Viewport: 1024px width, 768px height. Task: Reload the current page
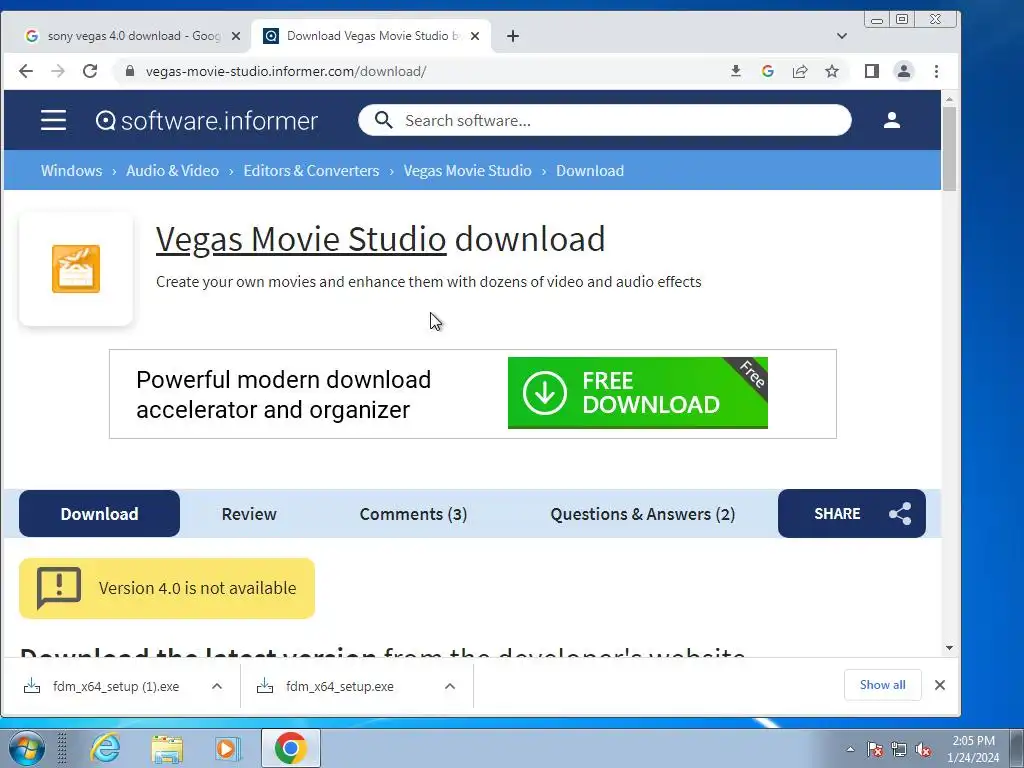[x=90, y=71]
